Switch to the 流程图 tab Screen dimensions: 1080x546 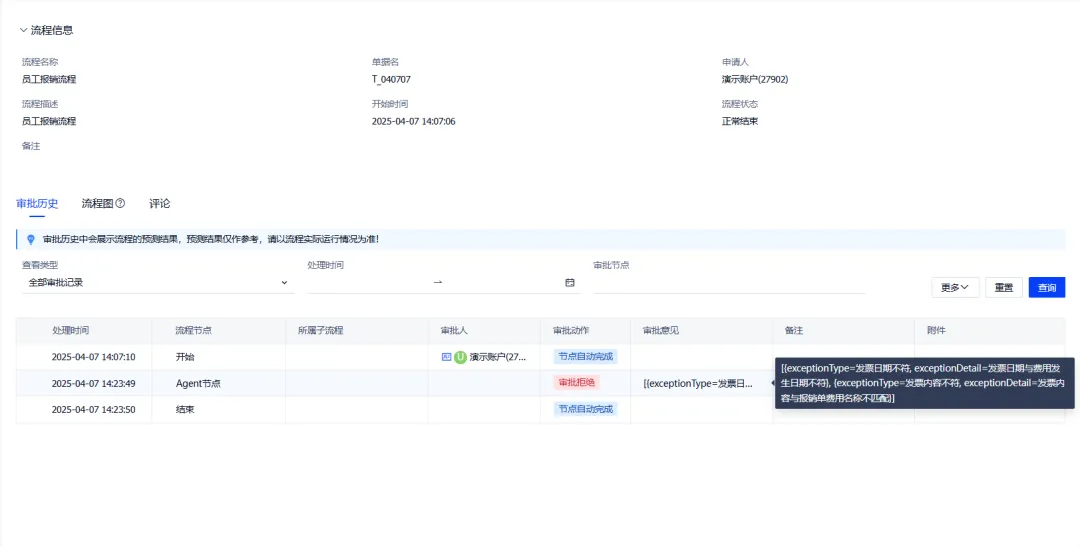[x=98, y=203]
